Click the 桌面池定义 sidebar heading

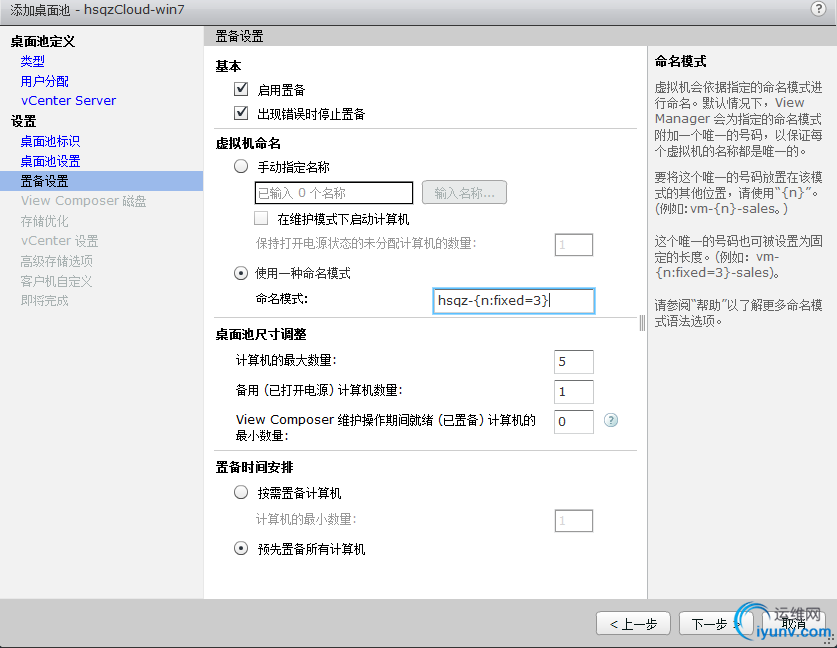click(x=43, y=42)
